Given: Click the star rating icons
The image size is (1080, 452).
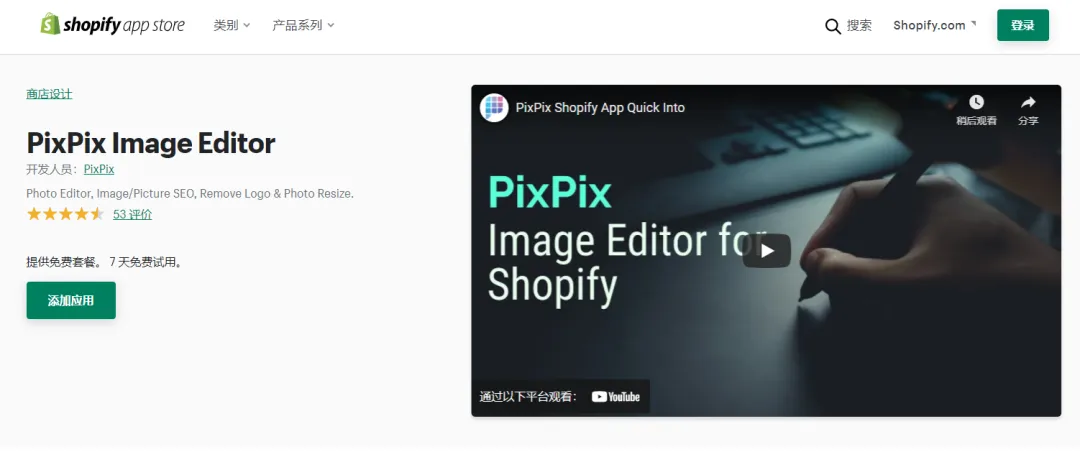Looking at the screenshot, I should 65,214.
